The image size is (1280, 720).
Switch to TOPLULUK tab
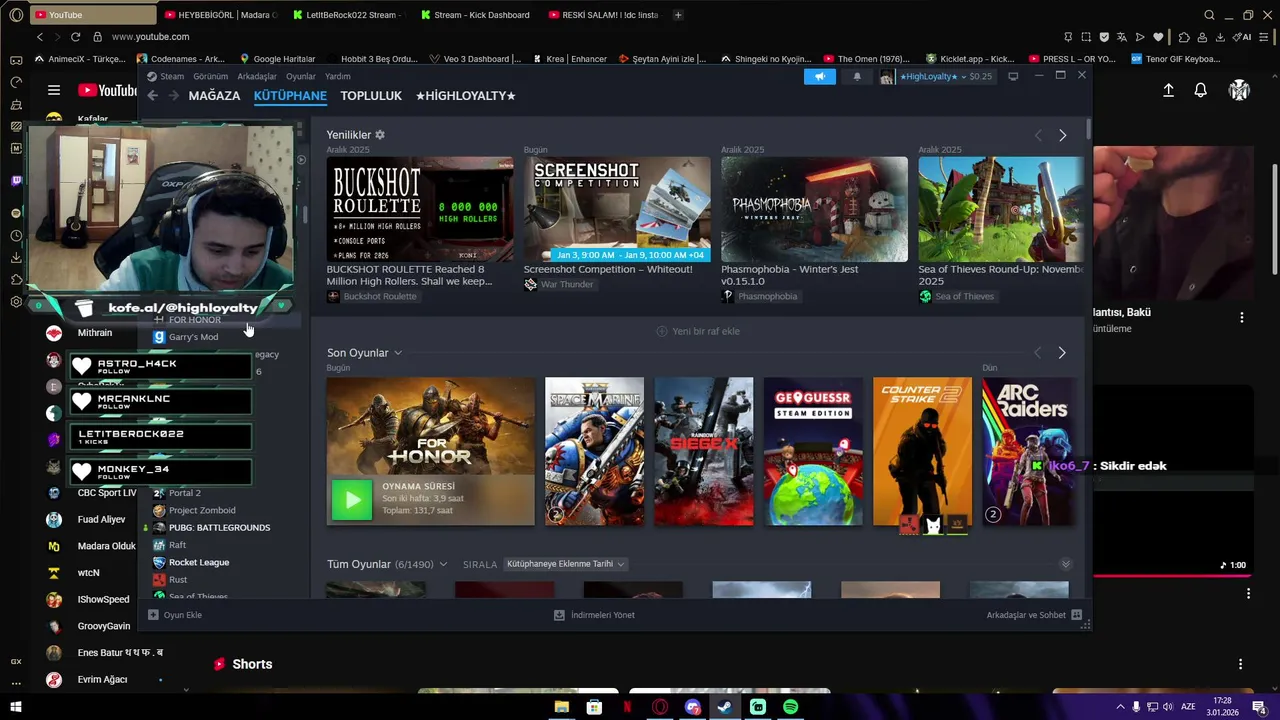coord(371,96)
